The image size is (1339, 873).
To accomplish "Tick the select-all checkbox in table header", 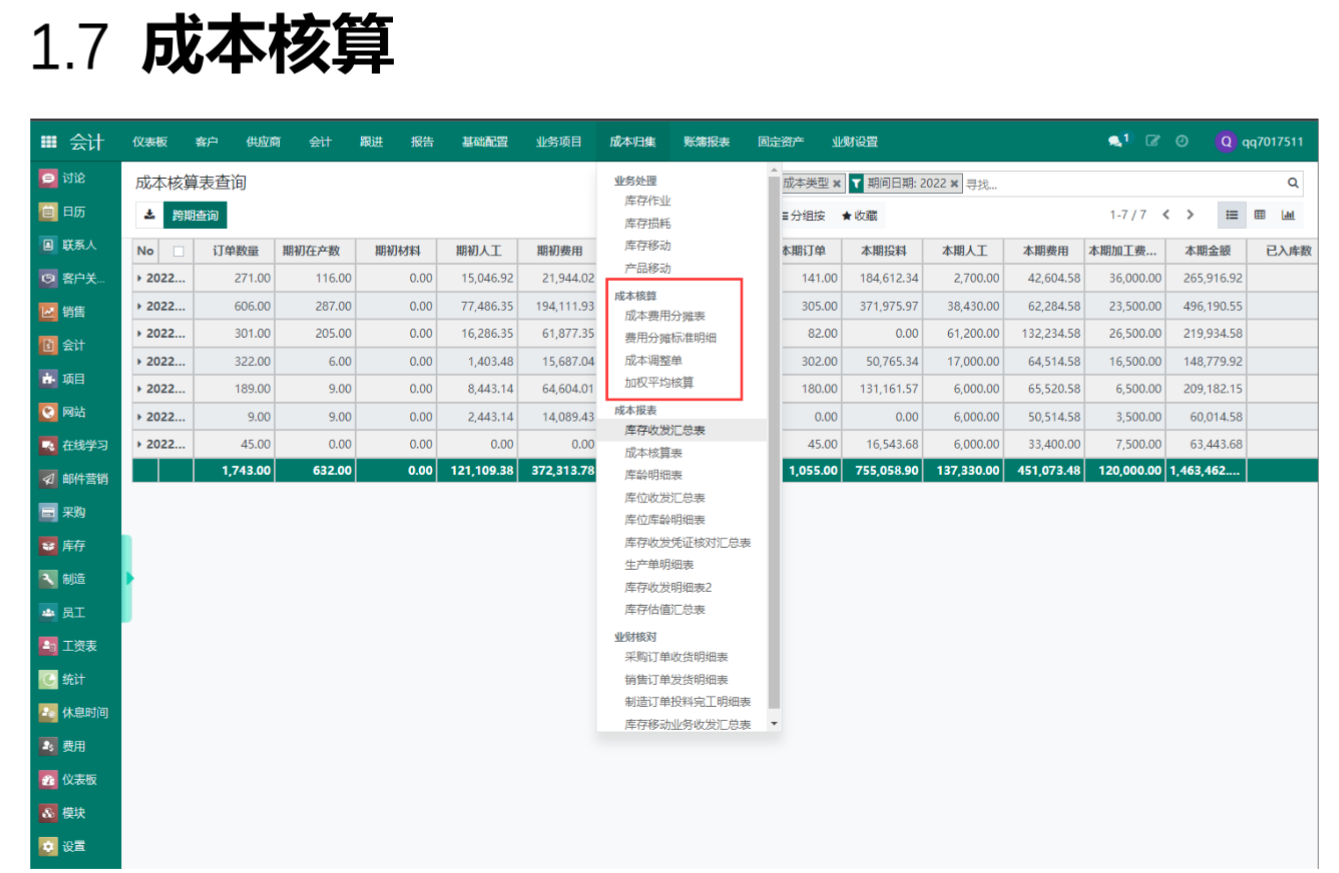I will point(179,251).
